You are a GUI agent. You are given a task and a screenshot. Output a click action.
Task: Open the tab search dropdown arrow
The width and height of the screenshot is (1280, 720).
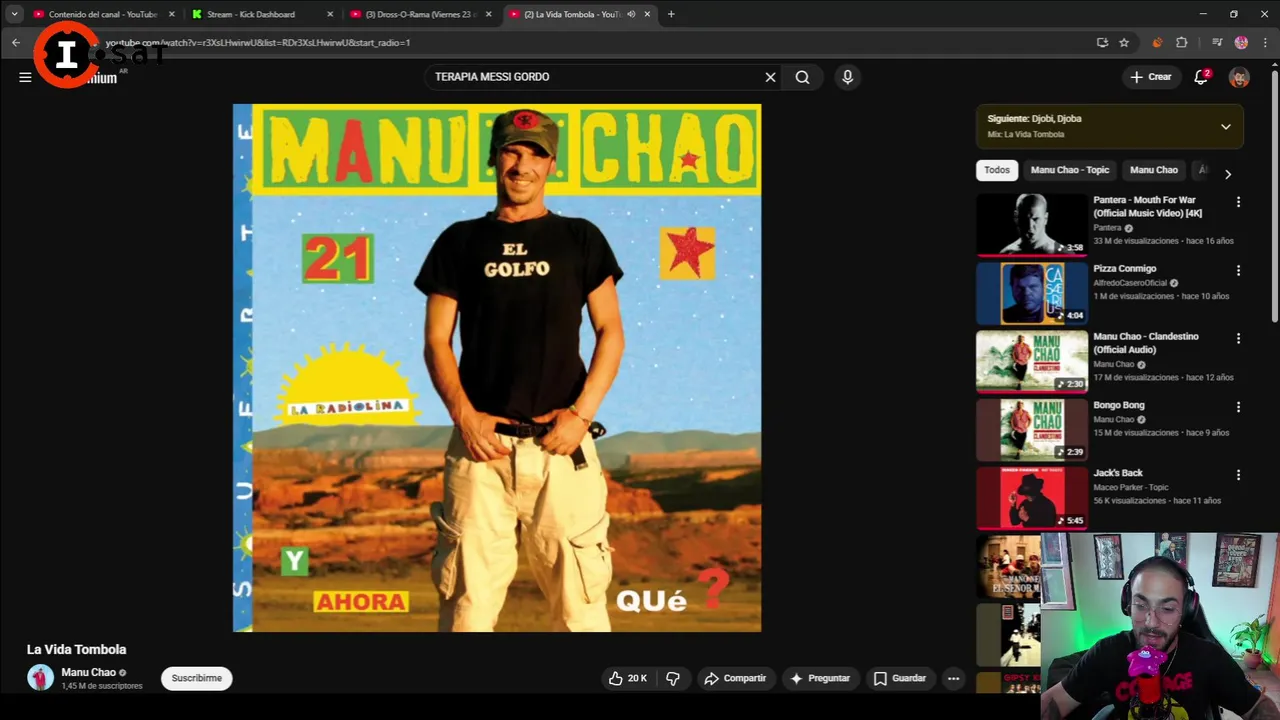coord(14,14)
